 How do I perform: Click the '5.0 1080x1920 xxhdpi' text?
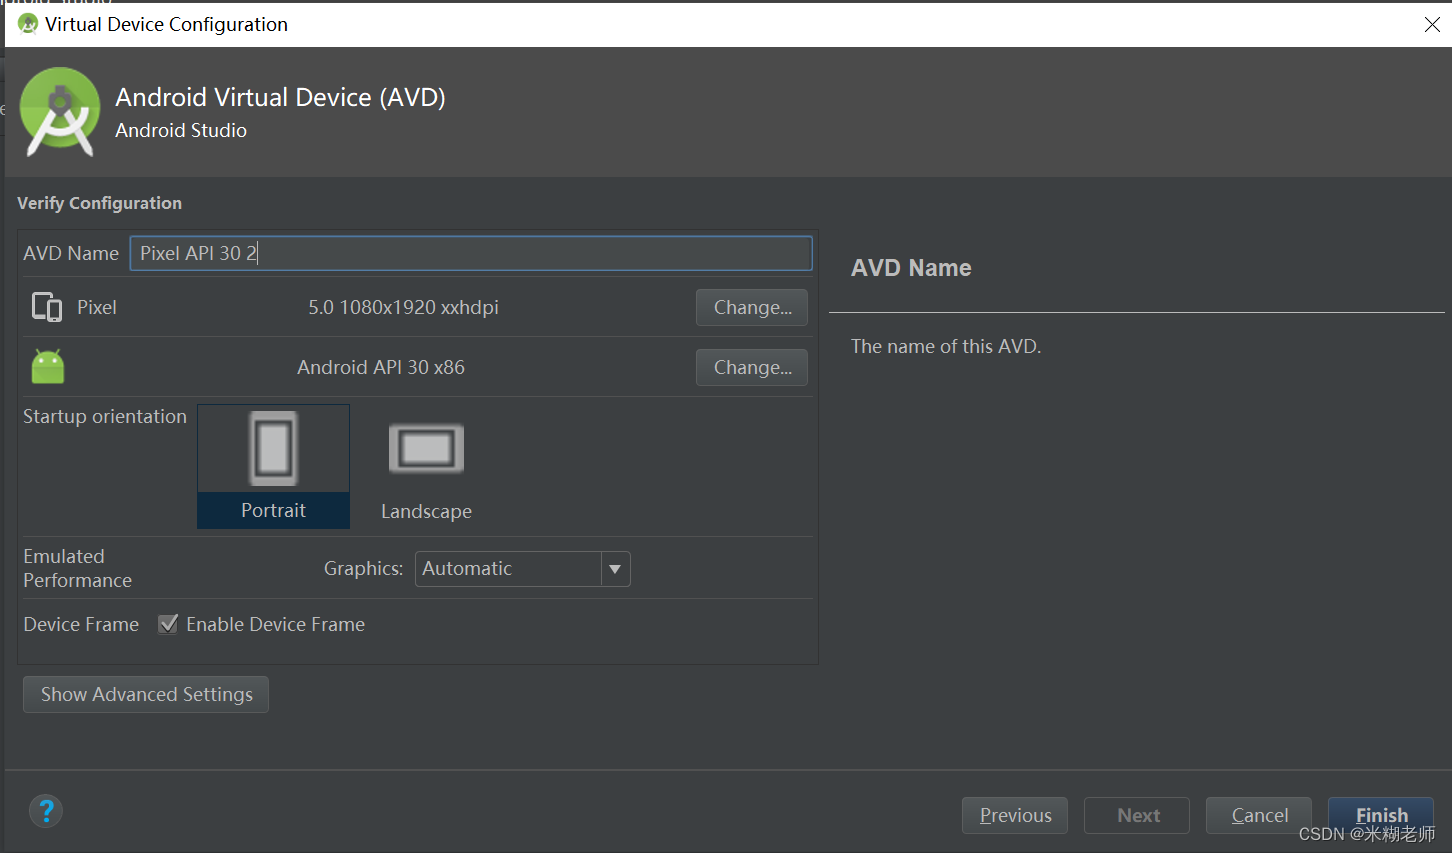click(403, 307)
